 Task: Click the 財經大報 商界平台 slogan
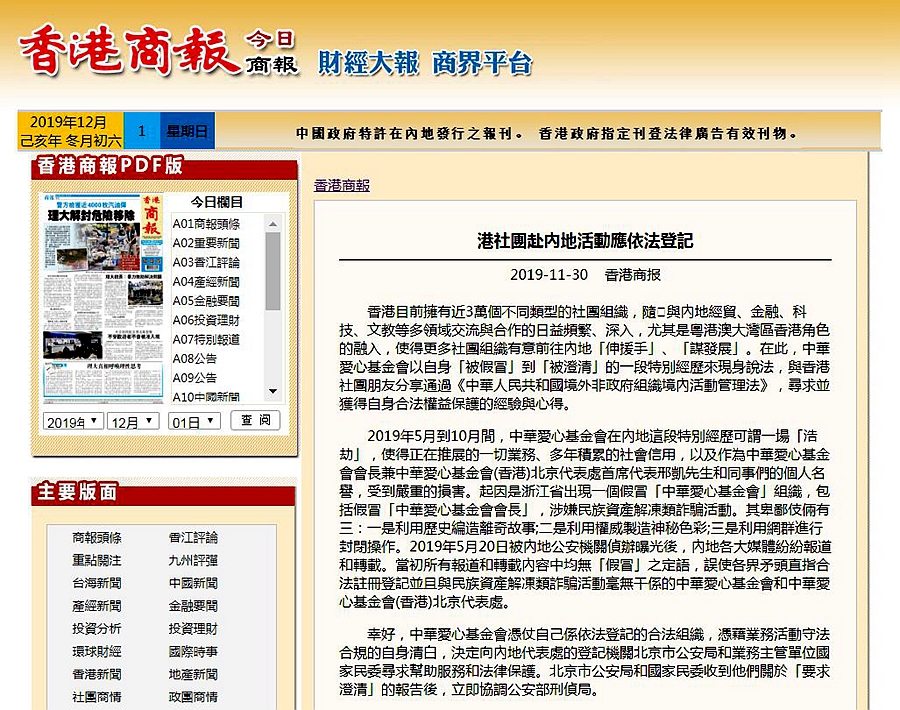pyautogui.click(x=425, y=63)
